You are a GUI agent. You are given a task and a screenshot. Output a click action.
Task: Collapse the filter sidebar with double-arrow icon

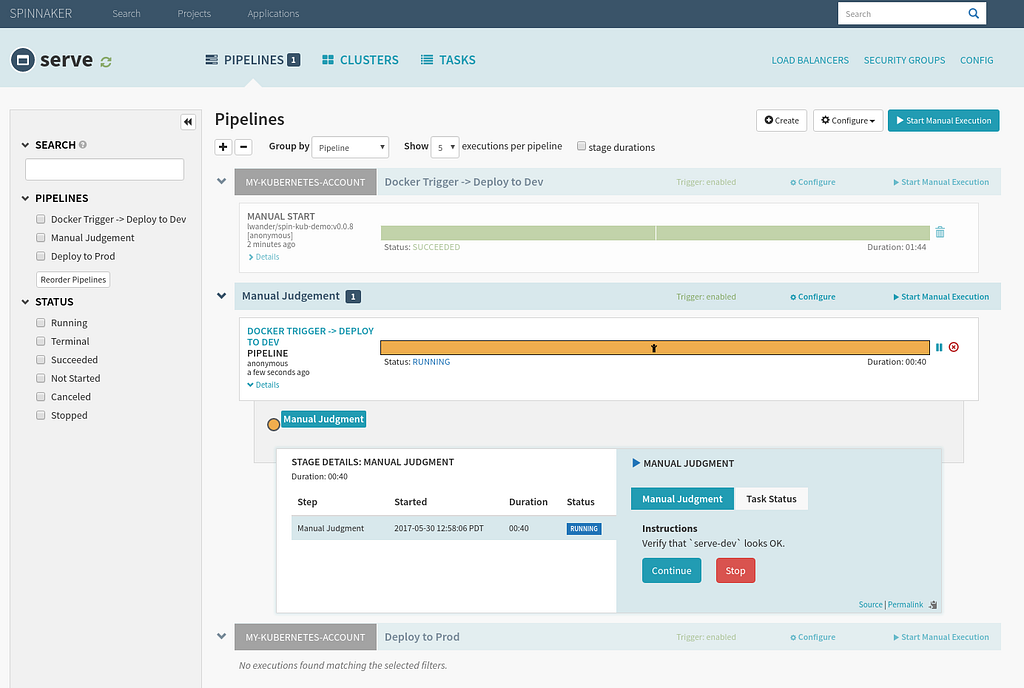188,121
